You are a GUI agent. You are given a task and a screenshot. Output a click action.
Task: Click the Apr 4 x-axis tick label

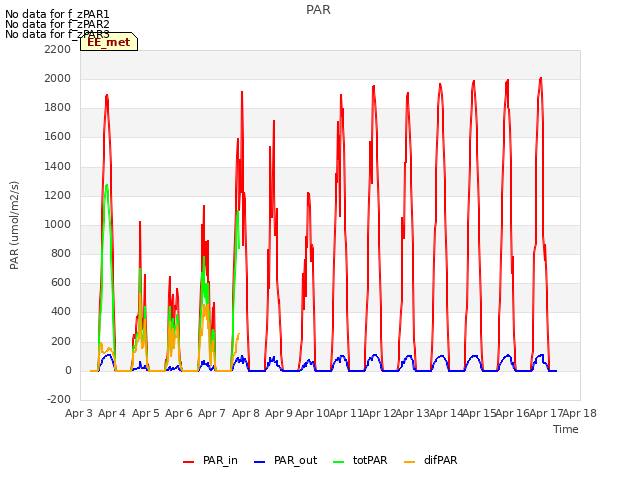click(112, 413)
